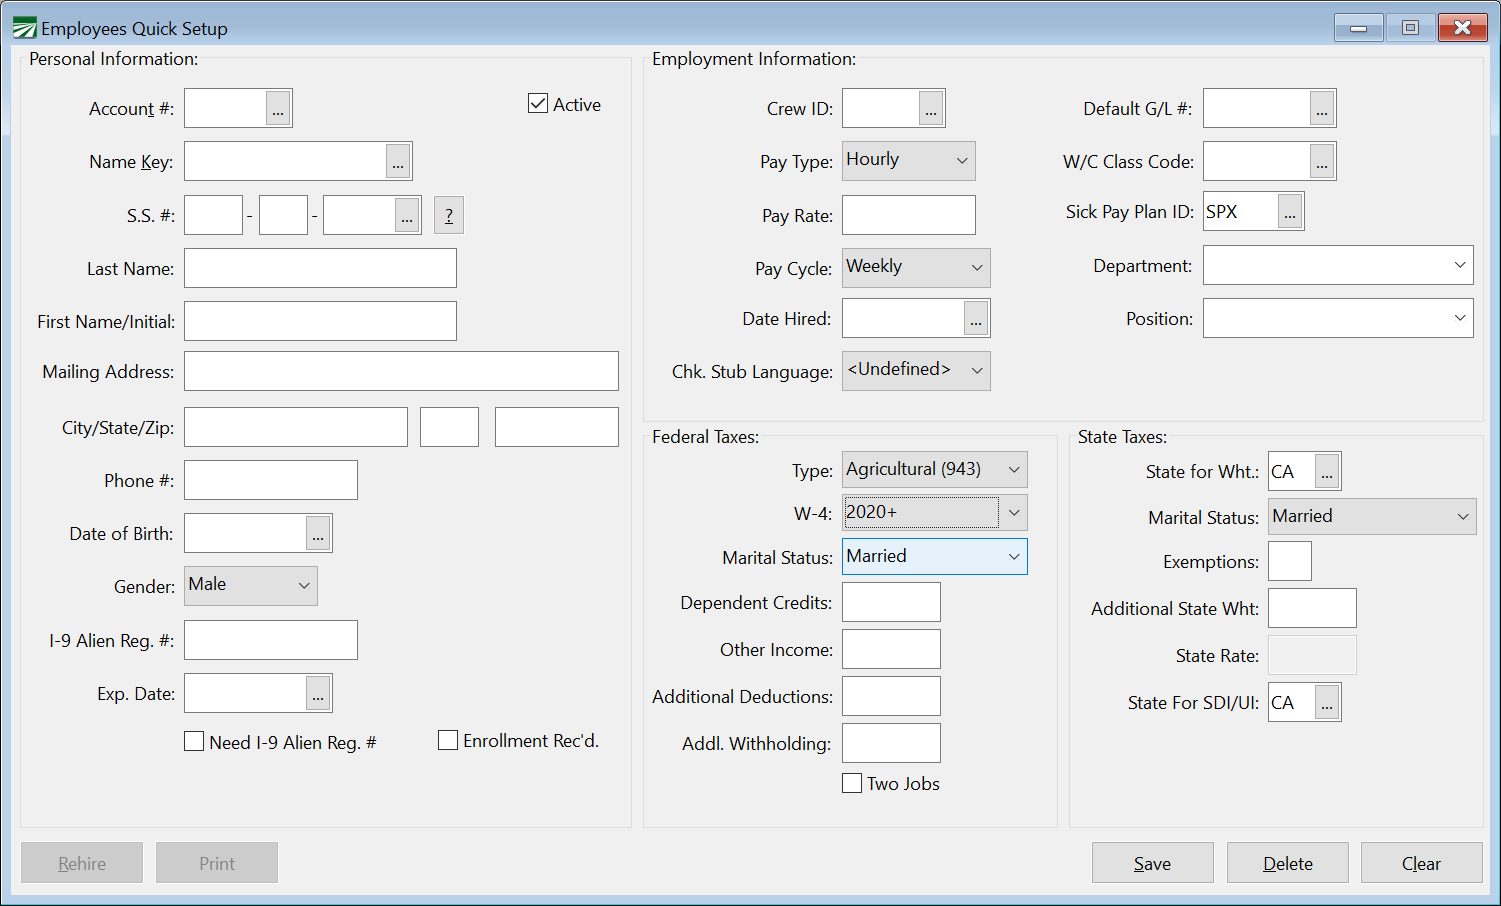Click Sick Pay Plan ID field containing SPX
1501x906 pixels.
[x=1240, y=211]
